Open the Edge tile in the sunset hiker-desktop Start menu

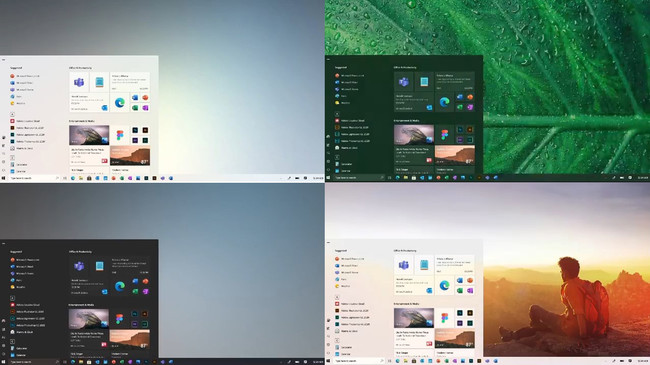[x=444, y=285]
